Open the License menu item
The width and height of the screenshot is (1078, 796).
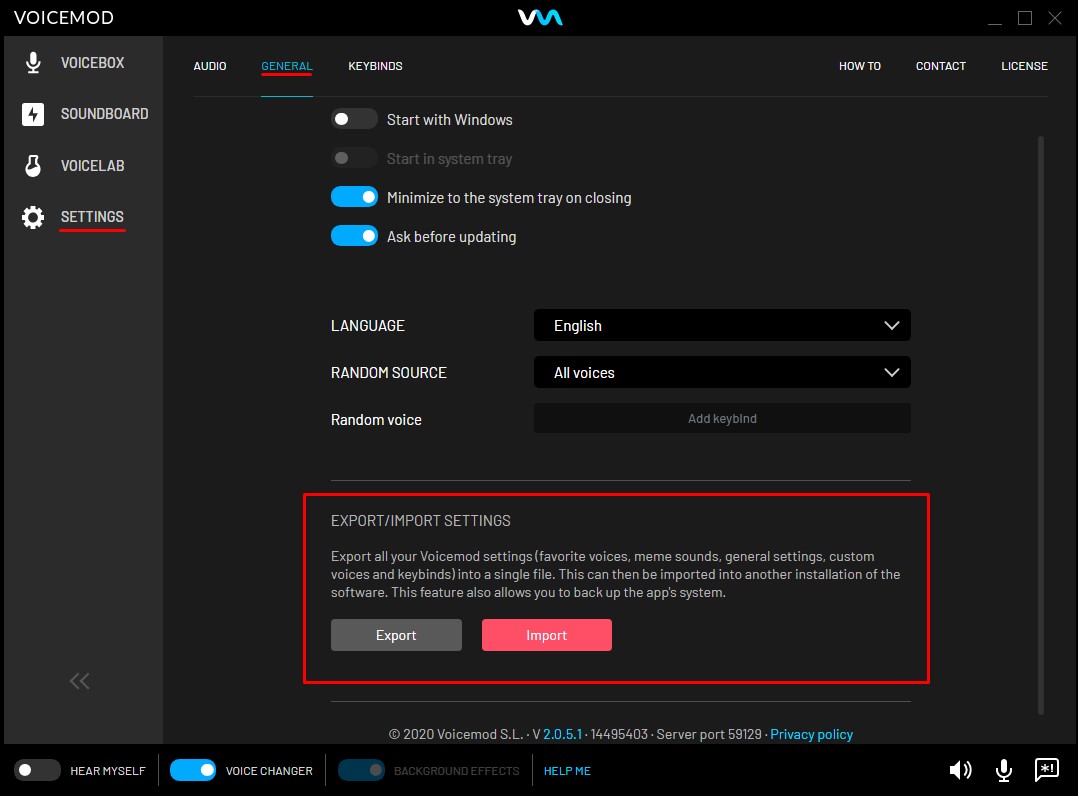coord(1024,66)
